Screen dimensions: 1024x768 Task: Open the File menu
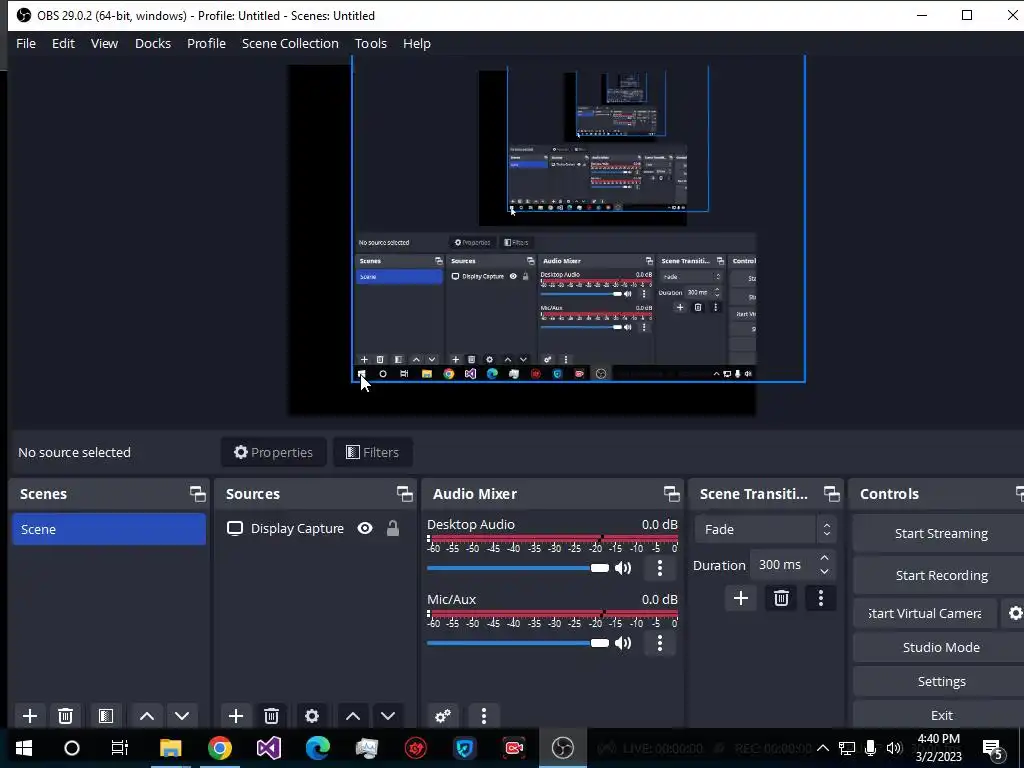point(26,43)
